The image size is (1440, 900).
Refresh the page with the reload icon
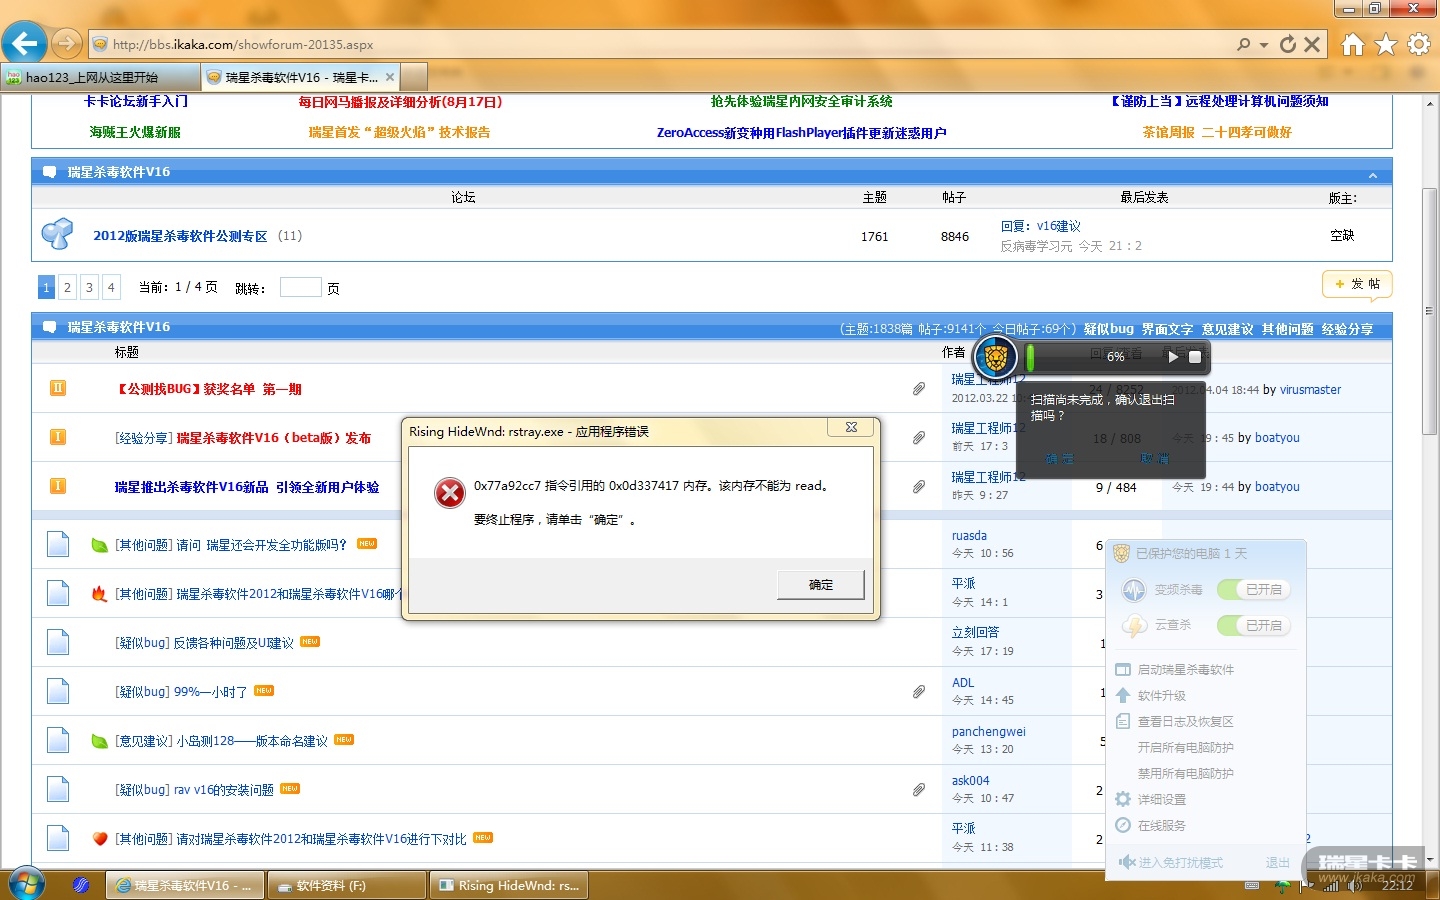1288,44
